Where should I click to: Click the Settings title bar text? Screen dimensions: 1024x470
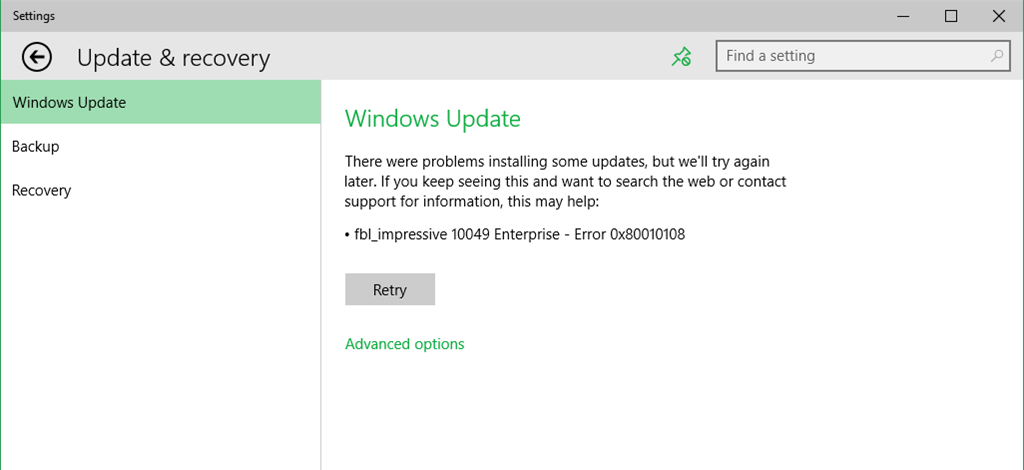[x=34, y=16]
